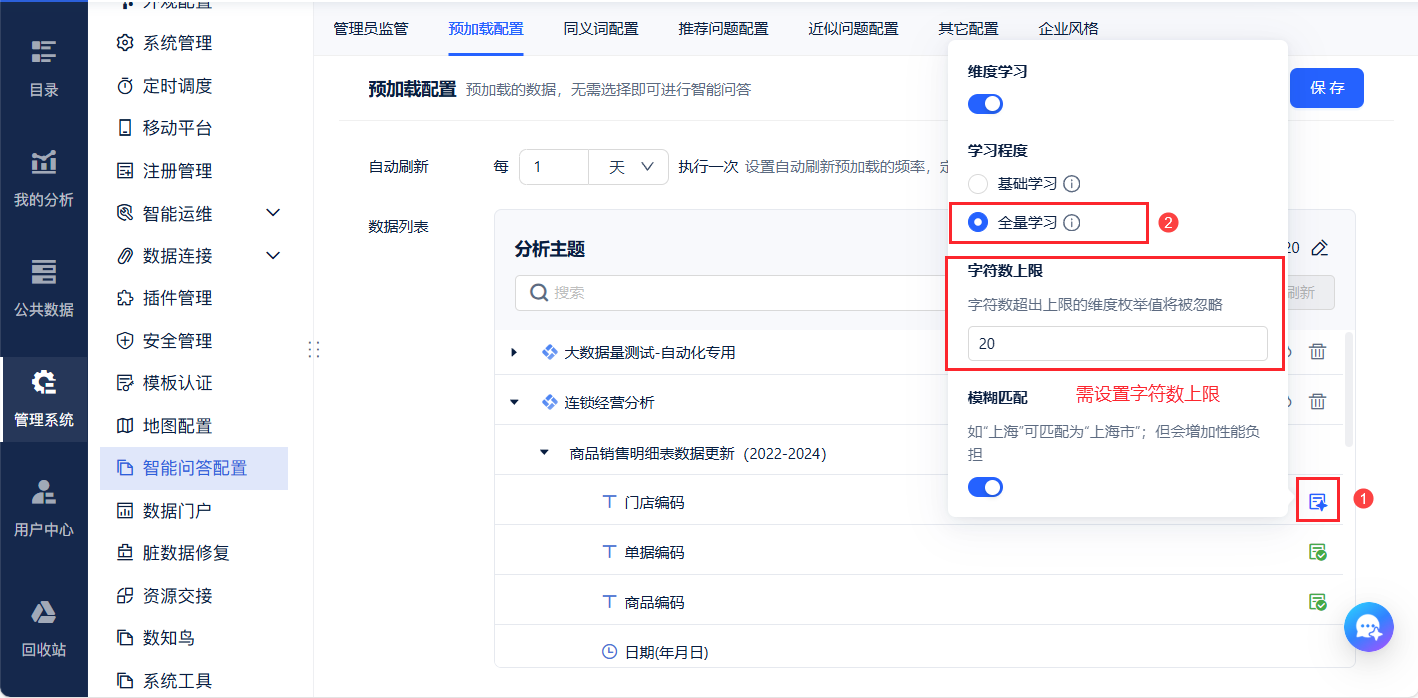Expand the 数据连接 menu chevron
1418x698 pixels.
[x=273, y=256]
